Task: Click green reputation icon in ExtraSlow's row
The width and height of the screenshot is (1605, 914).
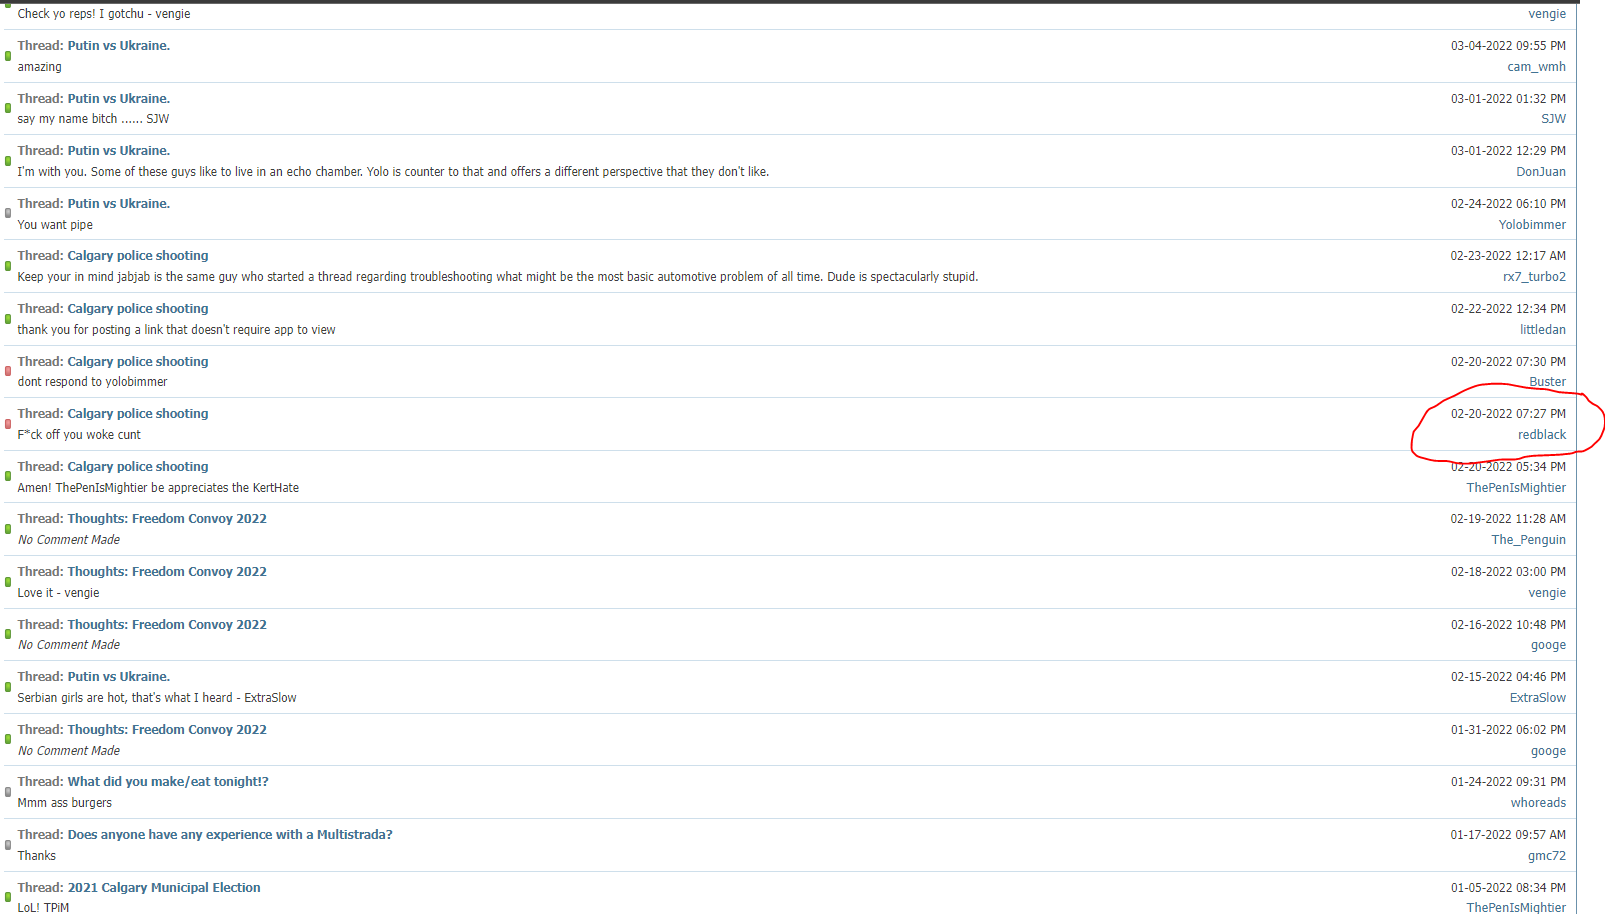Action: click(8, 687)
